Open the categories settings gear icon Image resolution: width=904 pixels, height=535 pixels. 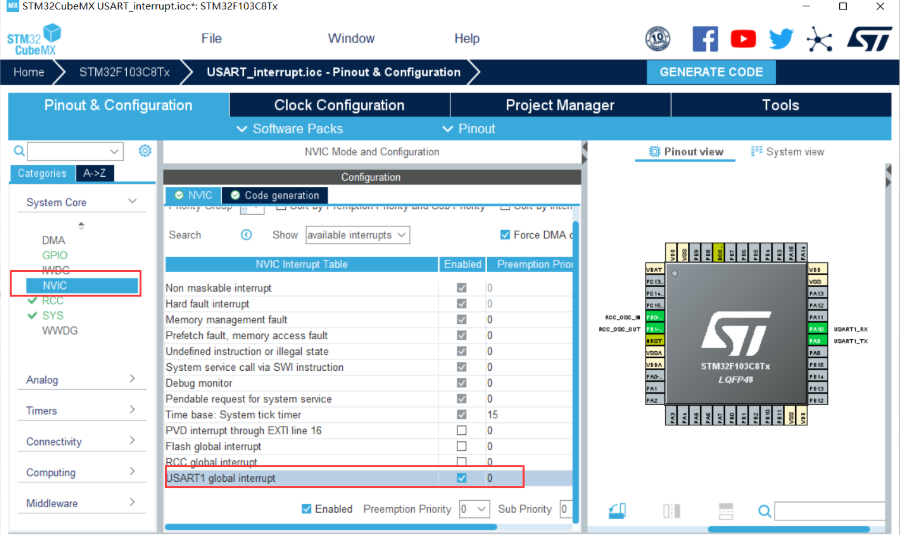[x=145, y=151]
